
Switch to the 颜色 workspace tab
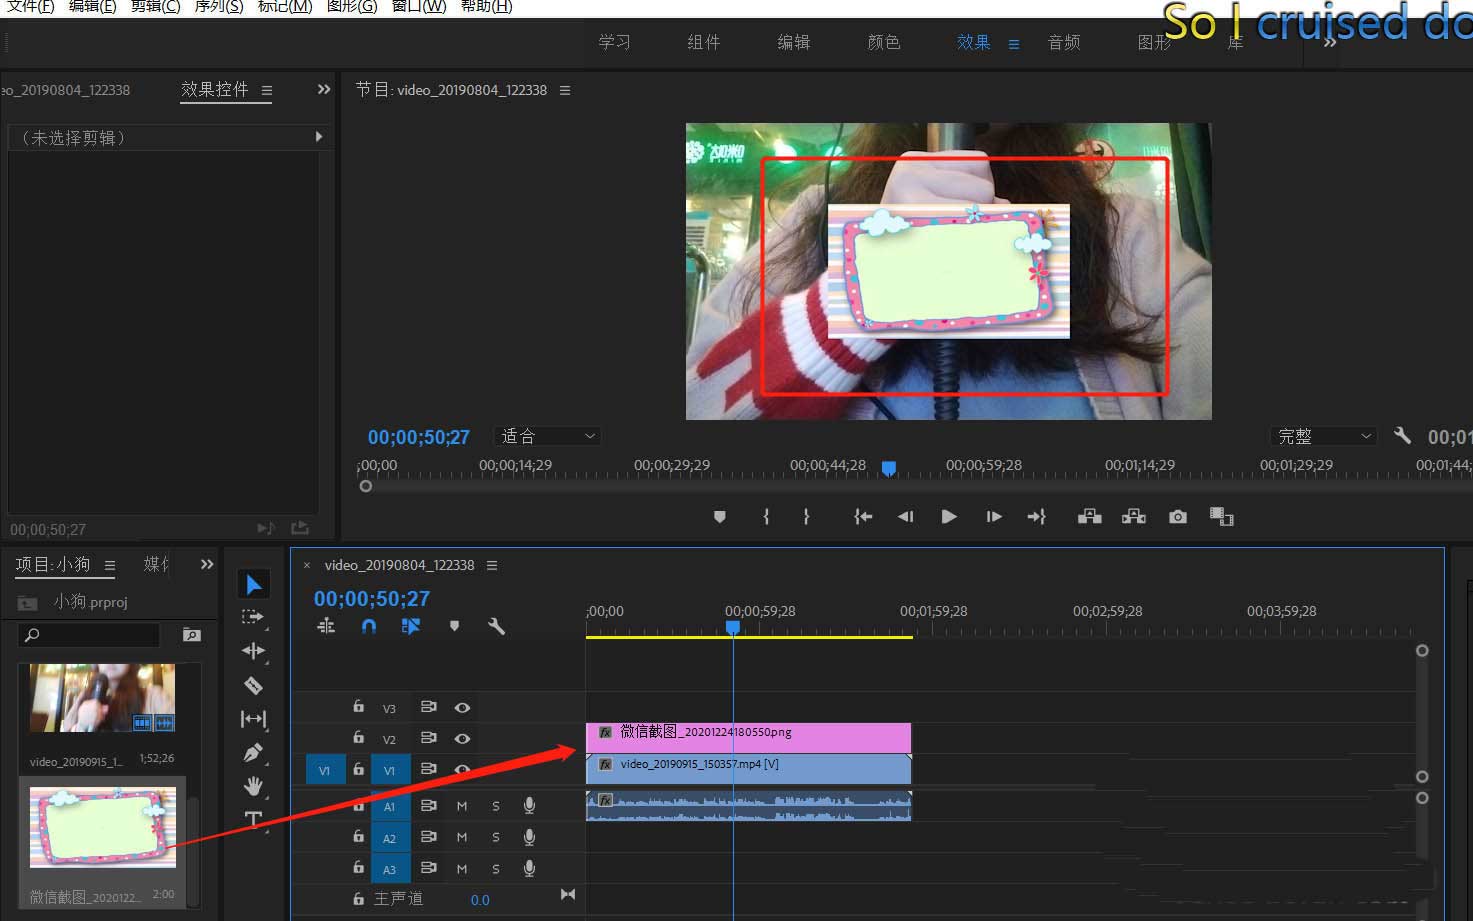(883, 42)
